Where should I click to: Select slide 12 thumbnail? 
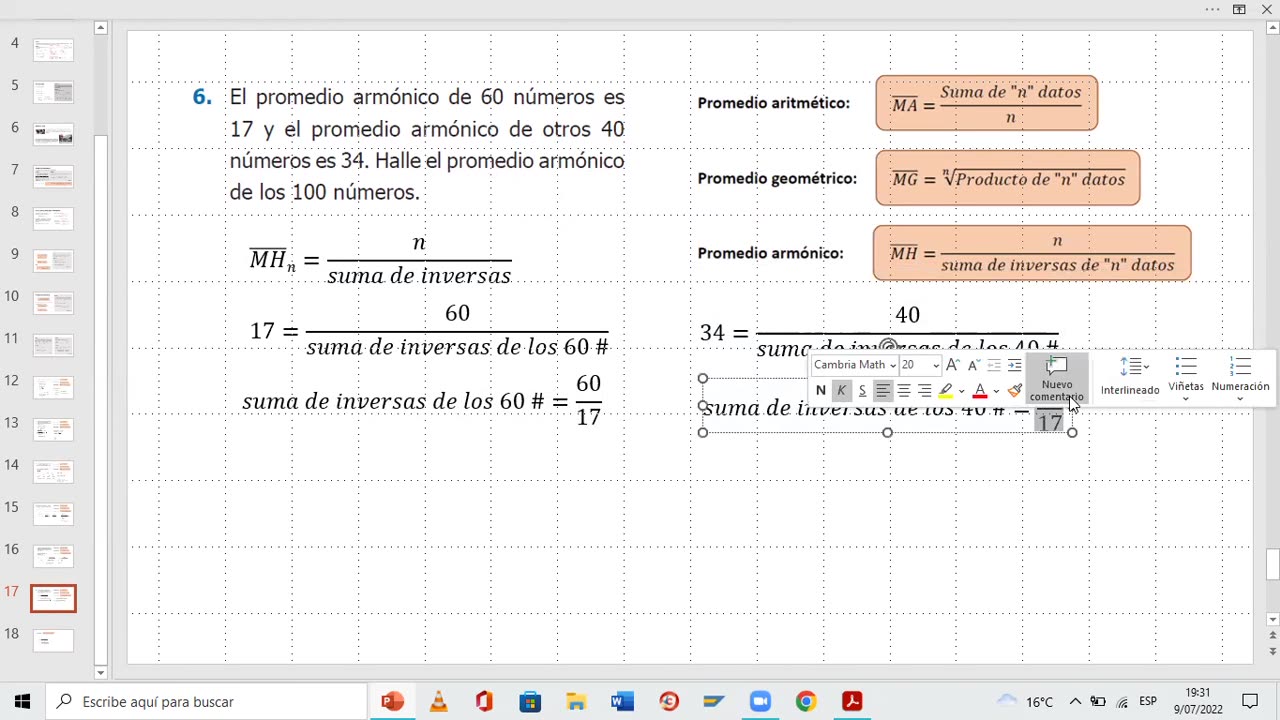pyautogui.click(x=54, y=387)
